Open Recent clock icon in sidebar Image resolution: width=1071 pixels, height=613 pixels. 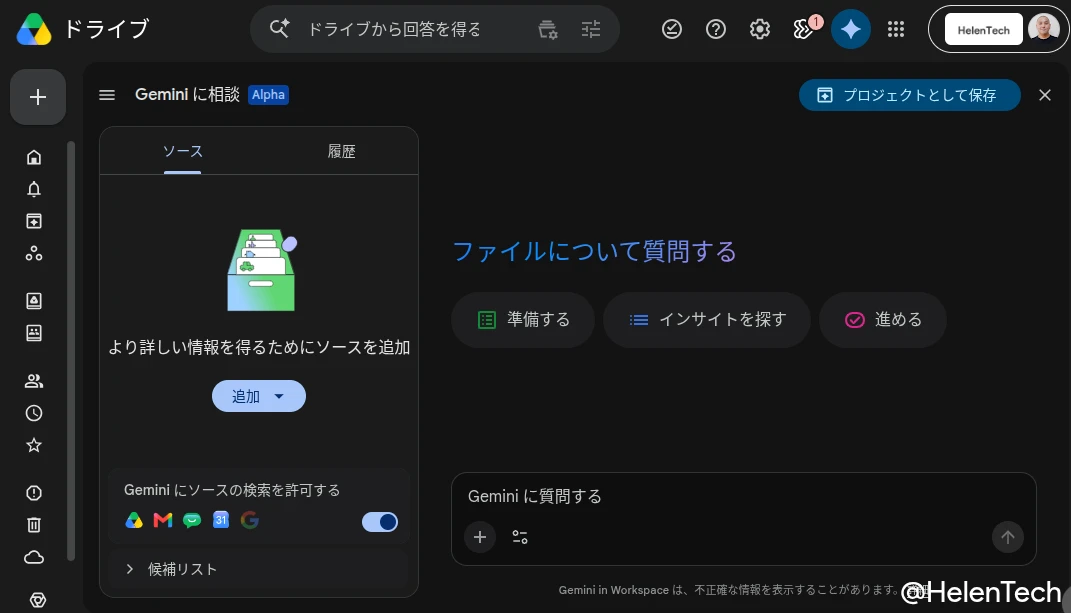pyautogui.click(x=34, y=413)
